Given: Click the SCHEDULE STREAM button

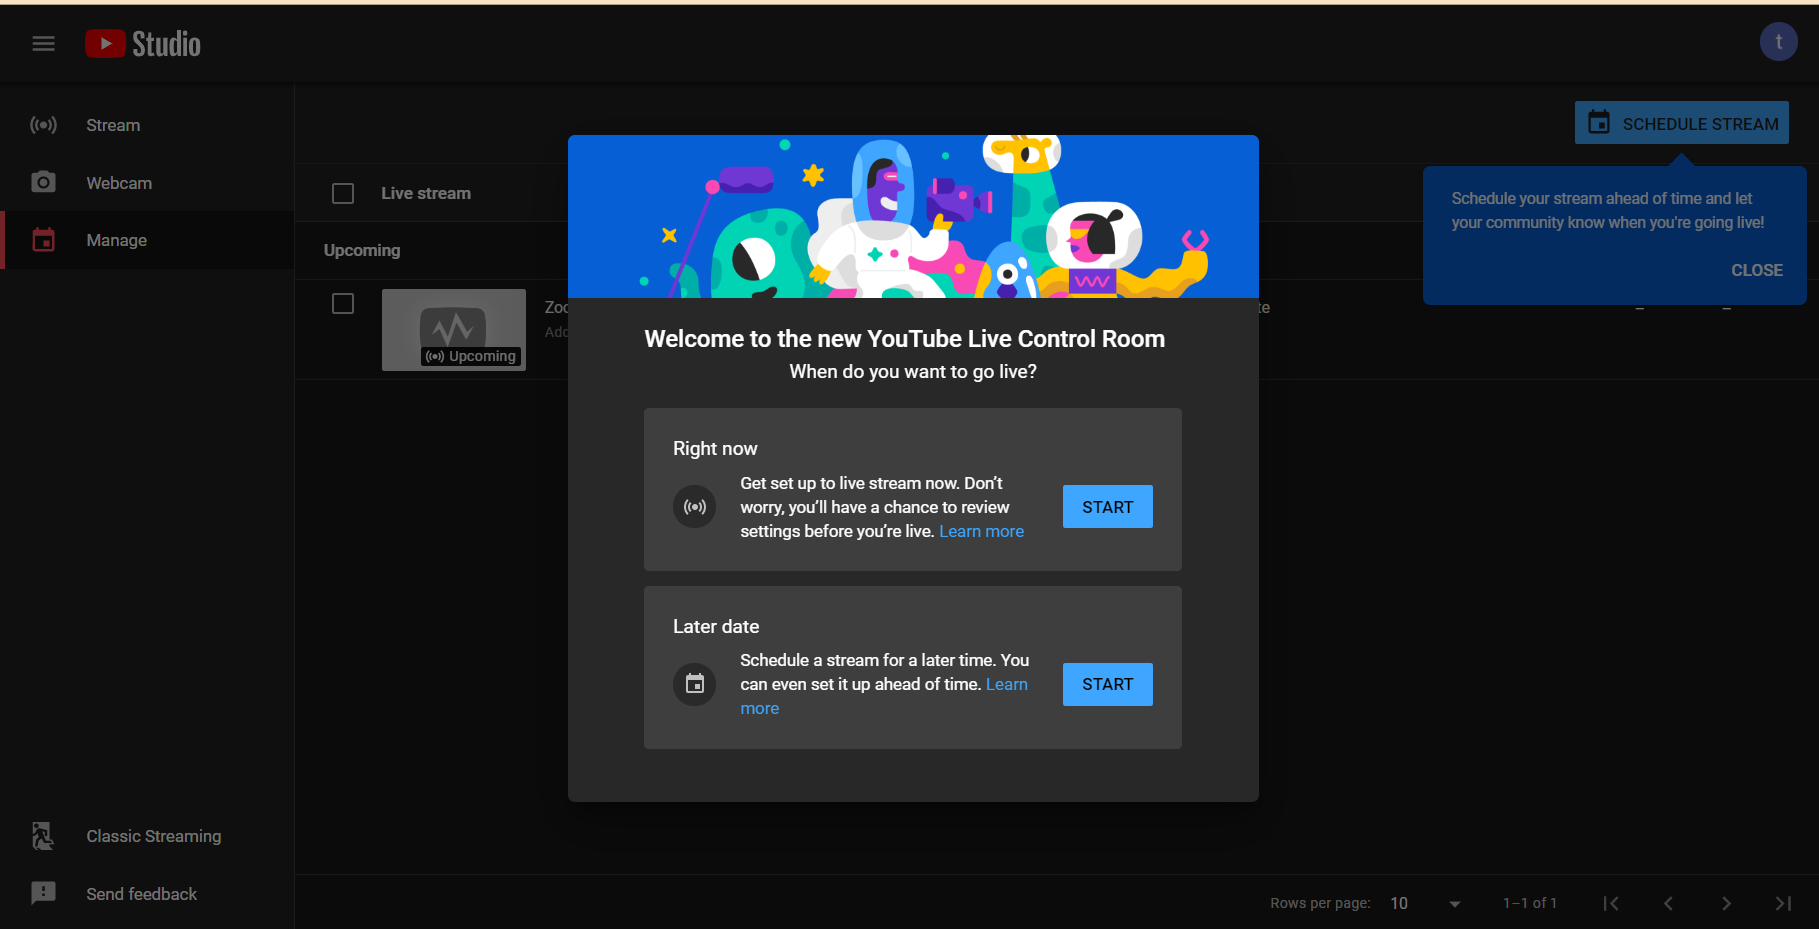Looking at the screenshot, I should [1682, 123].
